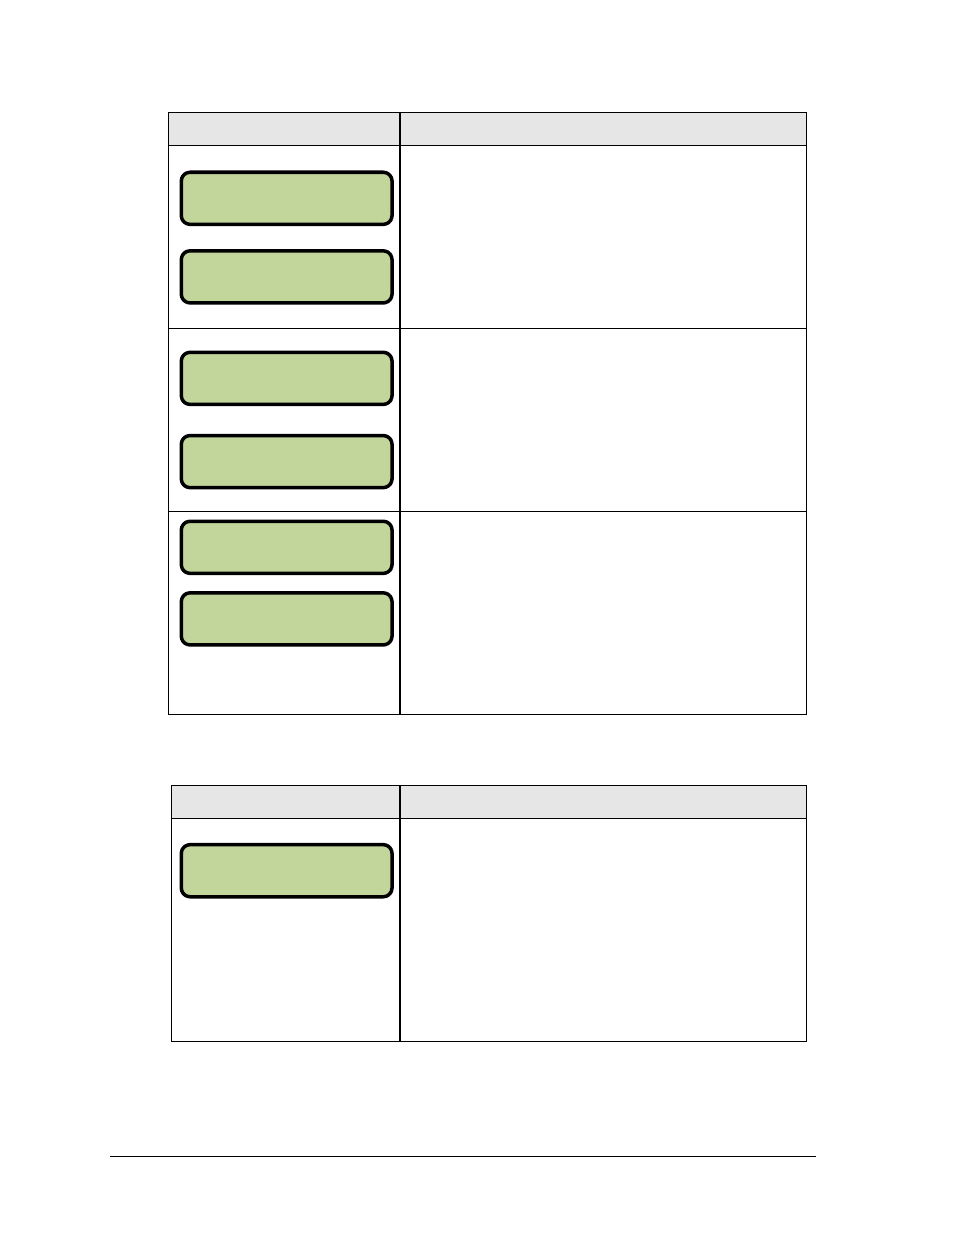Click the horizontal footer rule at the page bottom
Viewport: 954px width, 1235px height.
tap(463, 1157)
